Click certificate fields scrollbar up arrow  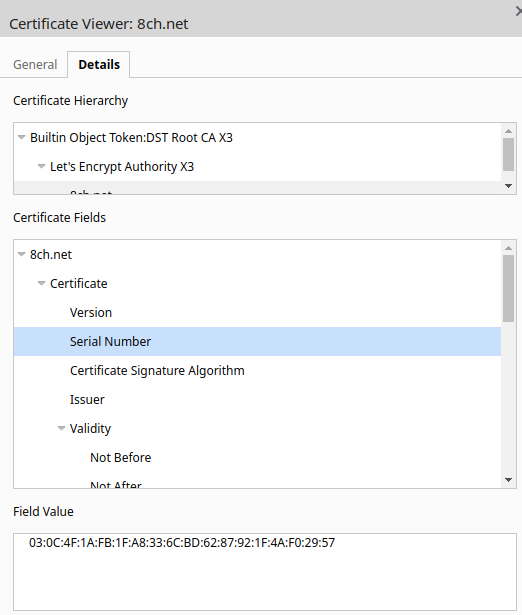(x=509, y=248)
